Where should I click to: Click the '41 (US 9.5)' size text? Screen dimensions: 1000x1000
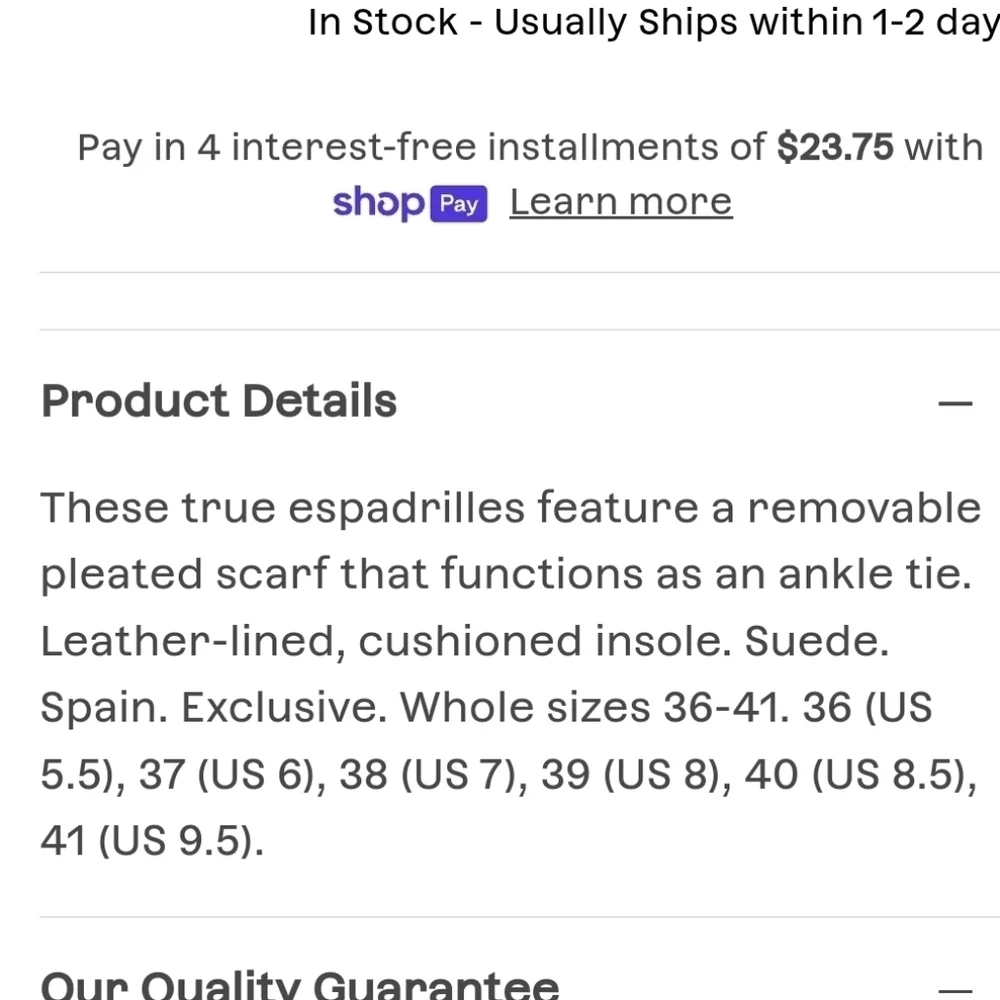click(152, 841)
